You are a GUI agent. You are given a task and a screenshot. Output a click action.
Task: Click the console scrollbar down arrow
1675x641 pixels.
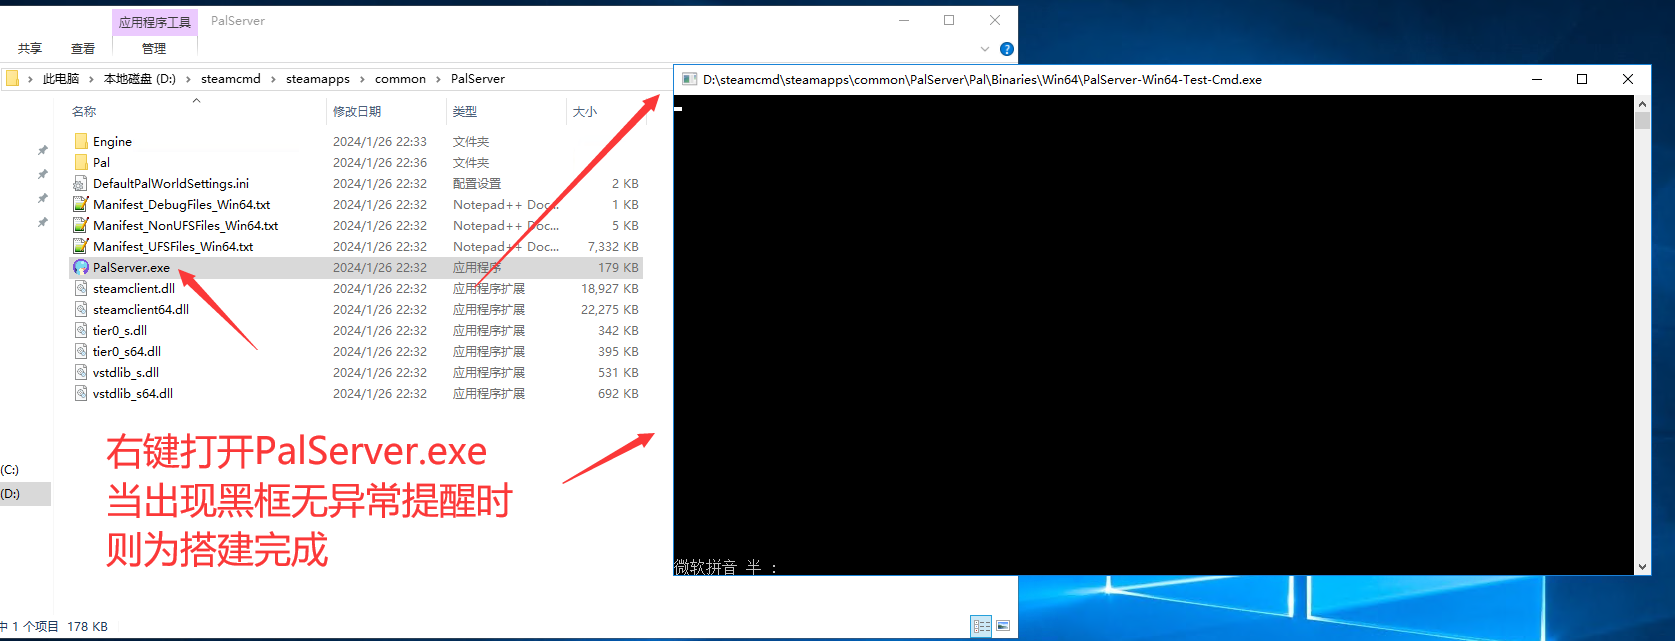(1642, 566)
